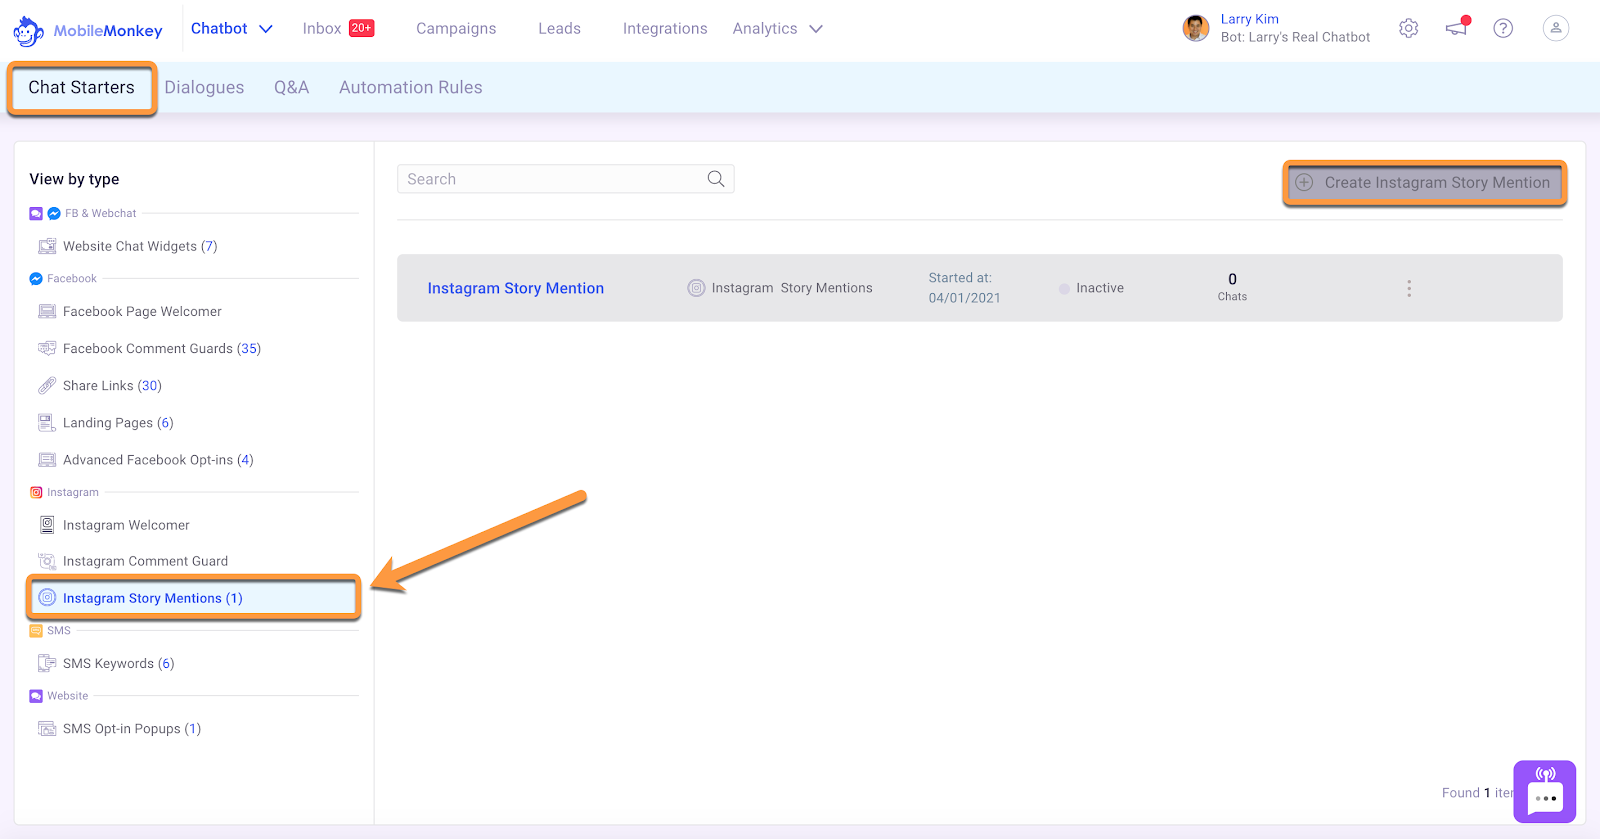Click the 'View by type' heading
Image resolution: width=1600 pixels, height=839 pixels.
74,179
